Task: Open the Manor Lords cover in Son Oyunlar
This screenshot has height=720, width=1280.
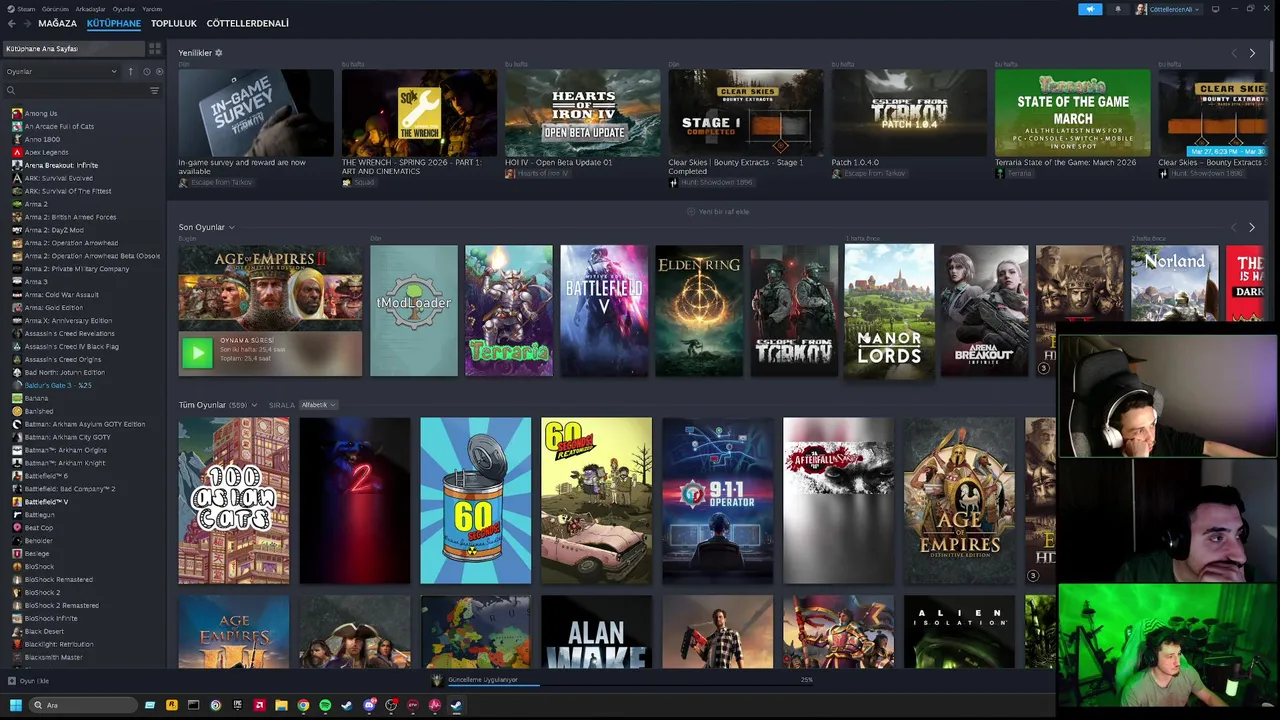Action: 889,311
